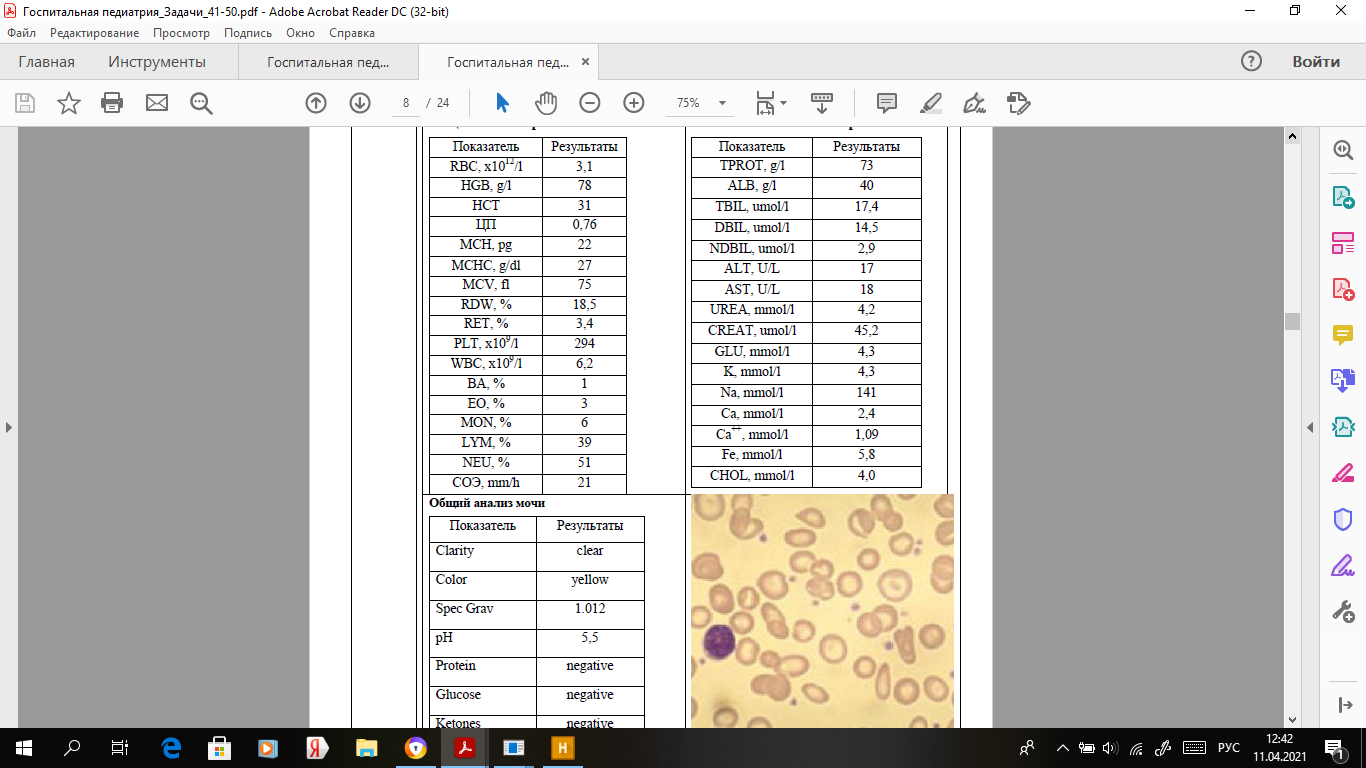Zoom out with the minus button
The width and height of the screenshot is (1366, 768).
pyautogui.click(x=590, y=103)
